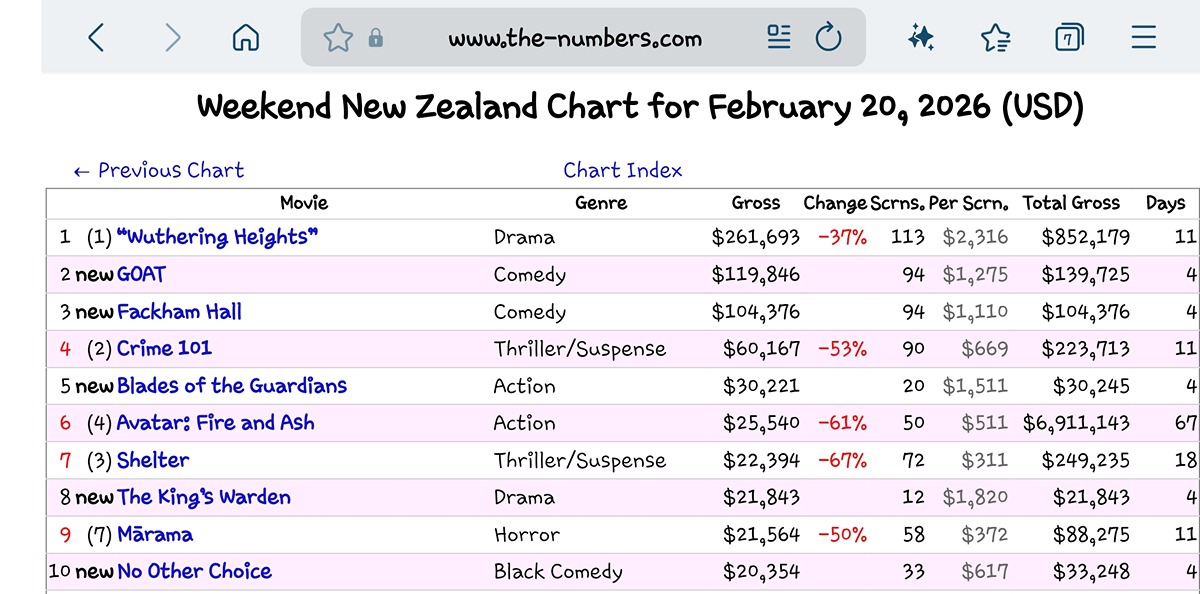The image size is (1200, 594).
Task: Show open tabs counter button
Action: coord(1069,38)
